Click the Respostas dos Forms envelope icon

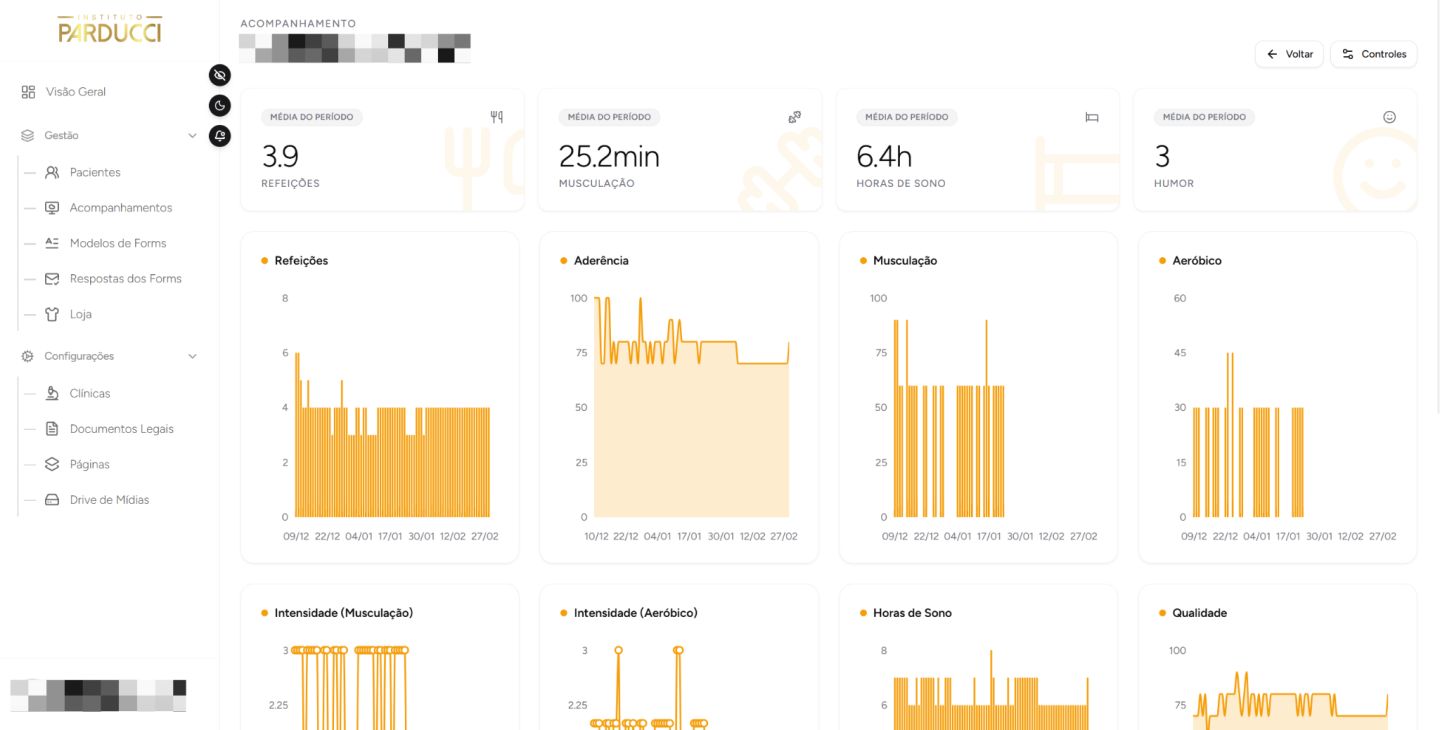coord(52,279)
